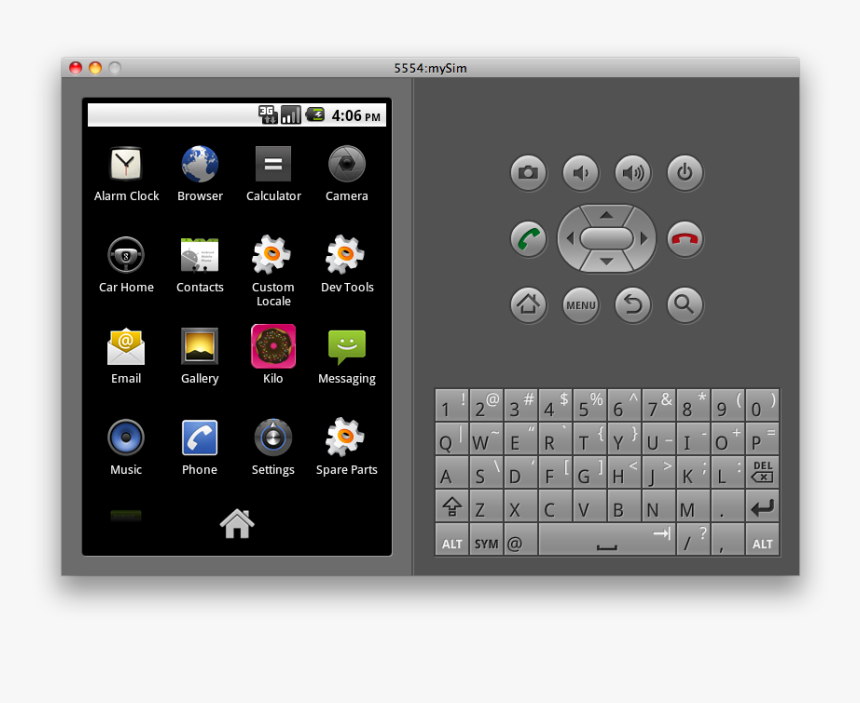860x703 pixels.
Task: Click the Q key
Action: click(x=452, y=438)
